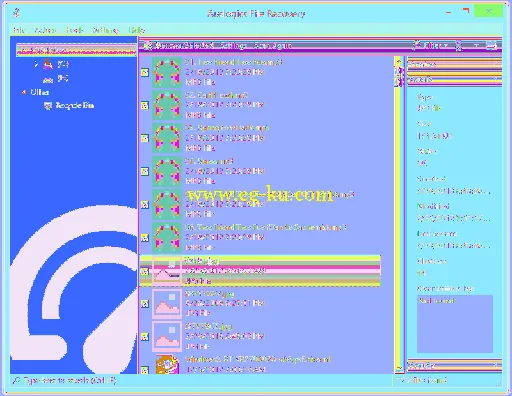The width and height of the screenshot is (512, 396).
Task: Click the Recycle Bin icon
Action: point(48,106)
